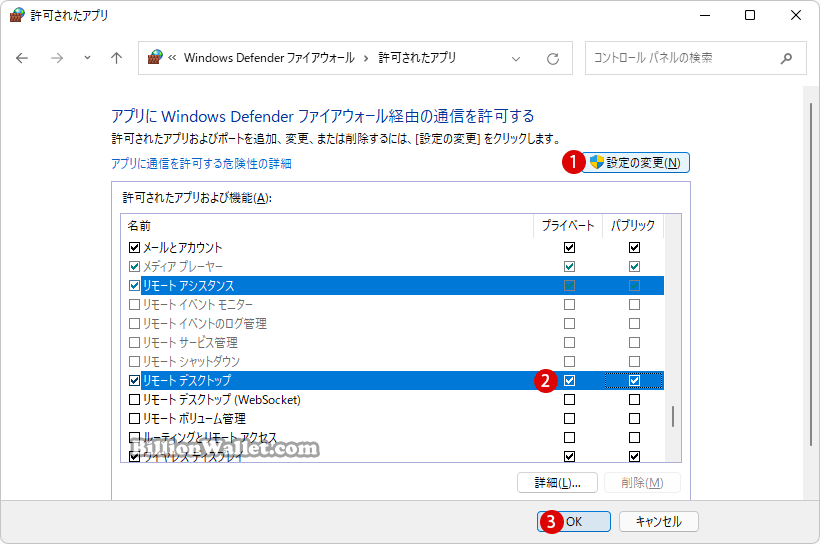Toggle the メールとアカウント name checkbox

(x=134, y=247)
